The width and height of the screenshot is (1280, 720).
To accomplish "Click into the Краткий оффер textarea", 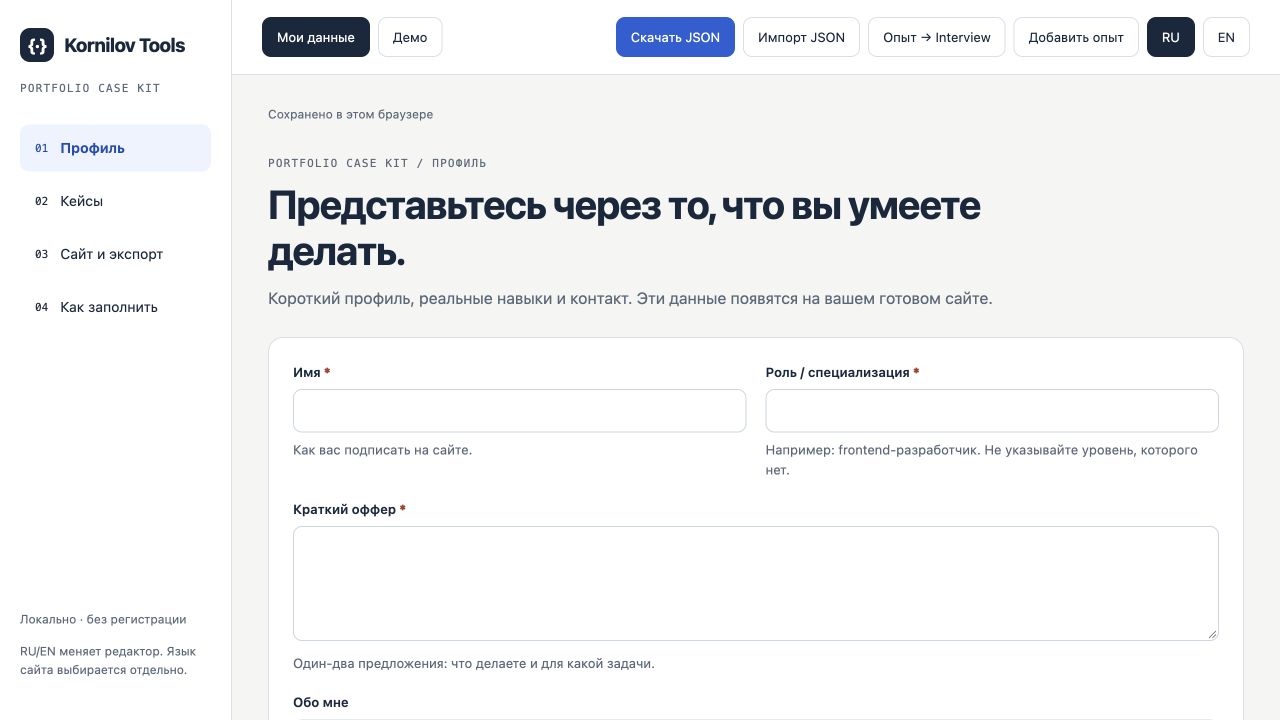I will click(x=756, y=583).
